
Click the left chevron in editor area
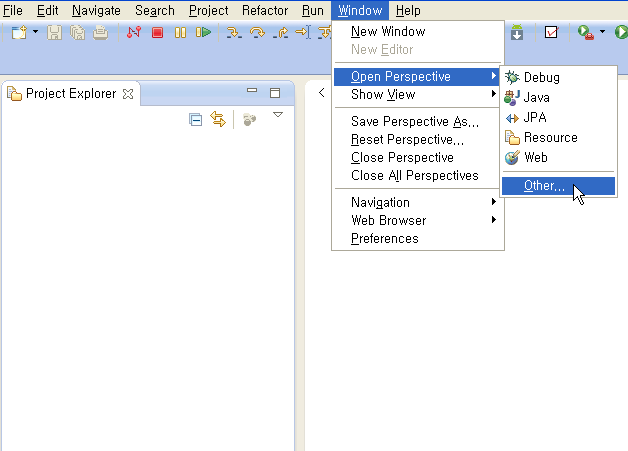(x=322, y=93)
